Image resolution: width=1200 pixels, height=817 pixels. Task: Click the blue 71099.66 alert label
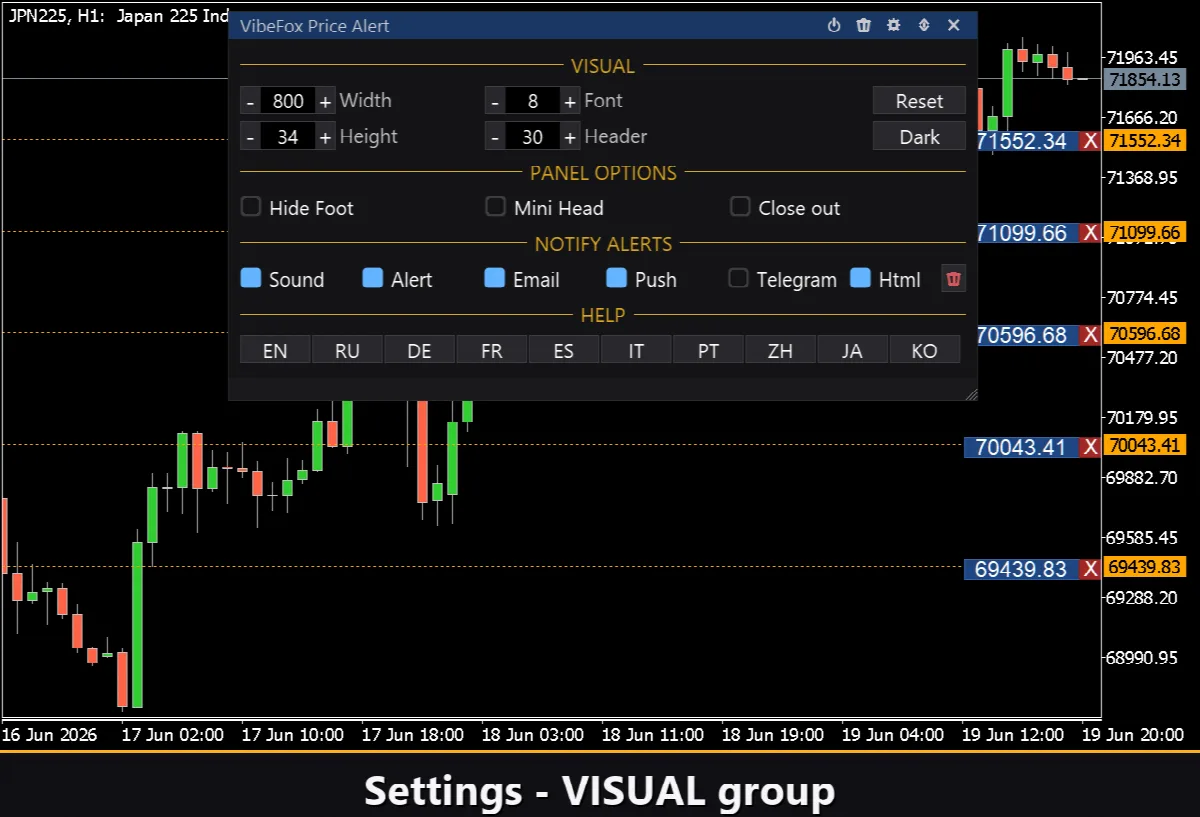[x=1028, y=233]
